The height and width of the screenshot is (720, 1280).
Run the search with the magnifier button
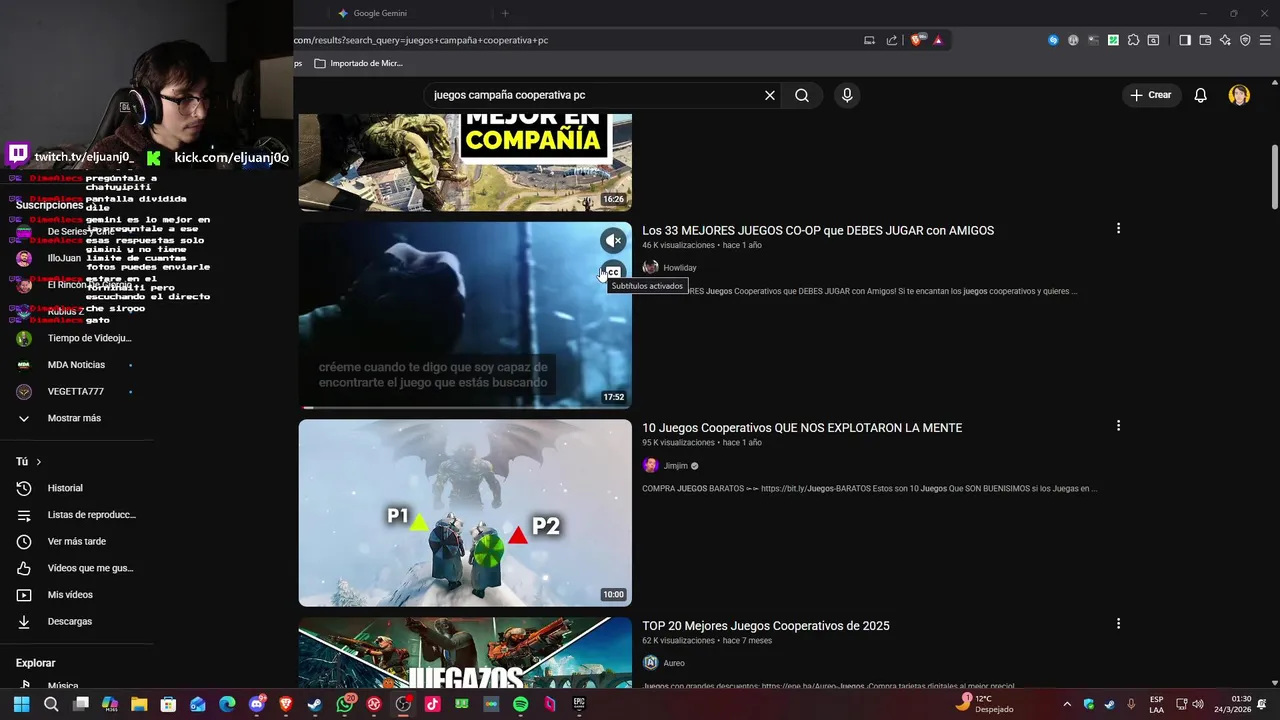[802, 95]
